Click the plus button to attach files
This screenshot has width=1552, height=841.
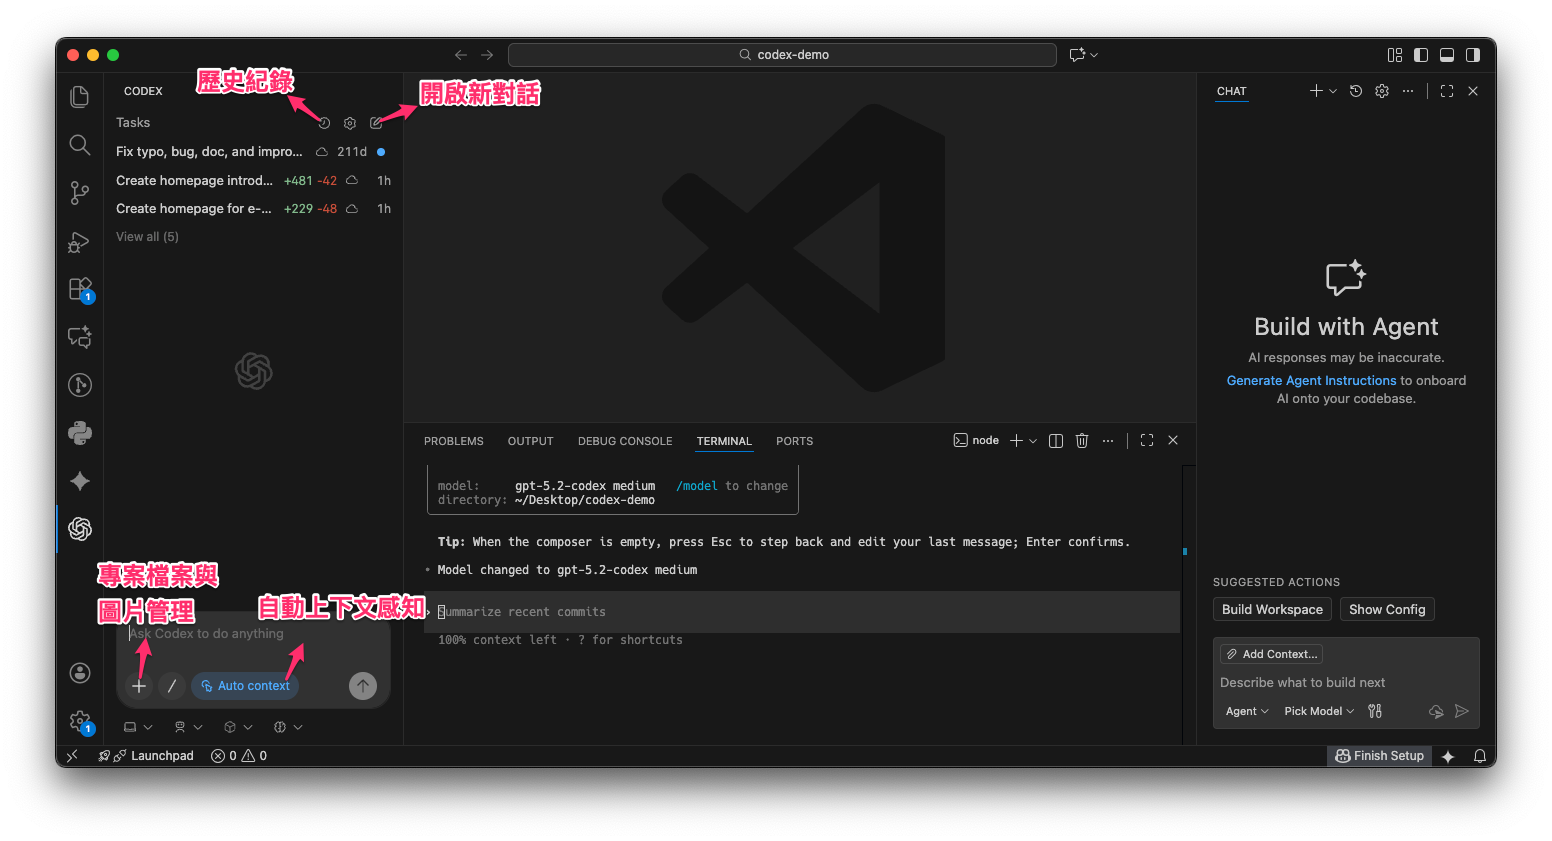coord(139,686)
